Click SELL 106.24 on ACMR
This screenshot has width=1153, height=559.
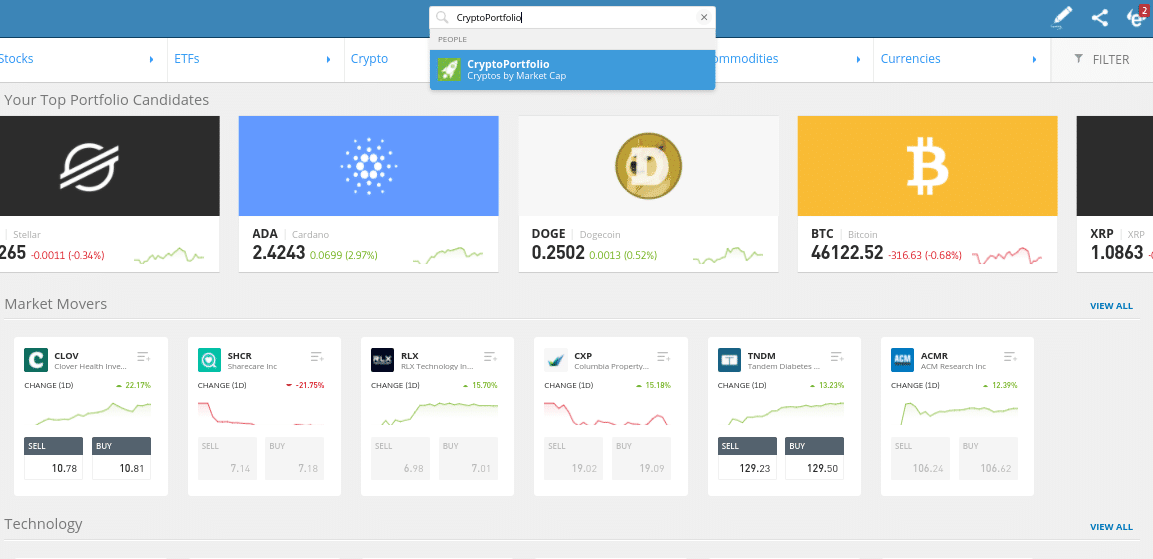point(921,458)
